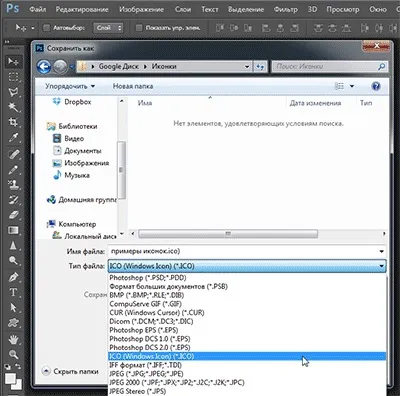400x396 pixels.
Task: Select Документы library in tree
Action: (x=77, y=151)
